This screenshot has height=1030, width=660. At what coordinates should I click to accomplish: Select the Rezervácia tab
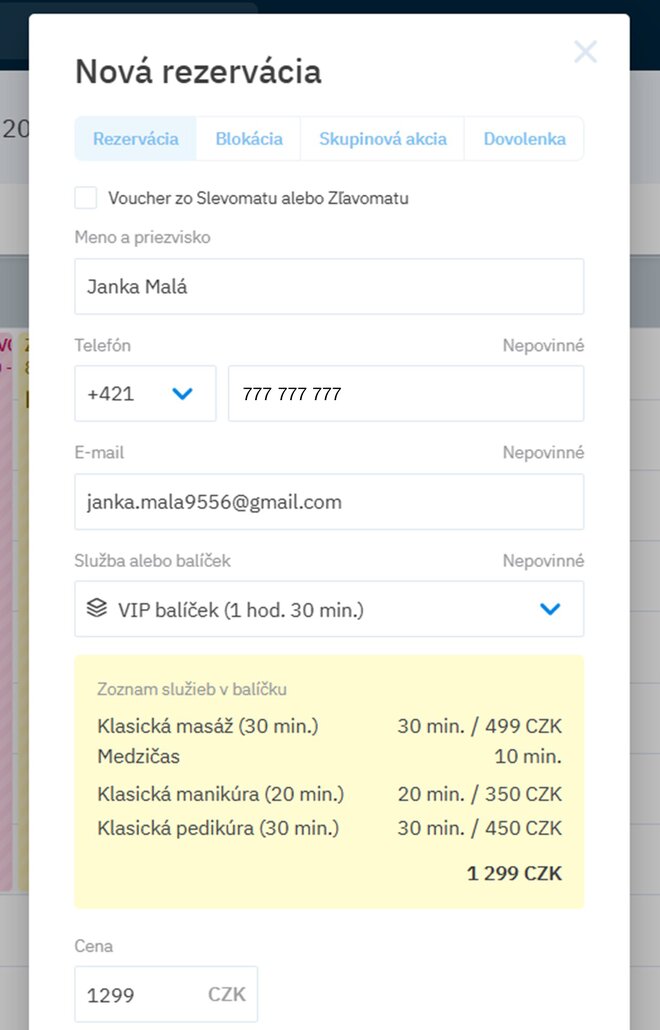pos(136,139)
